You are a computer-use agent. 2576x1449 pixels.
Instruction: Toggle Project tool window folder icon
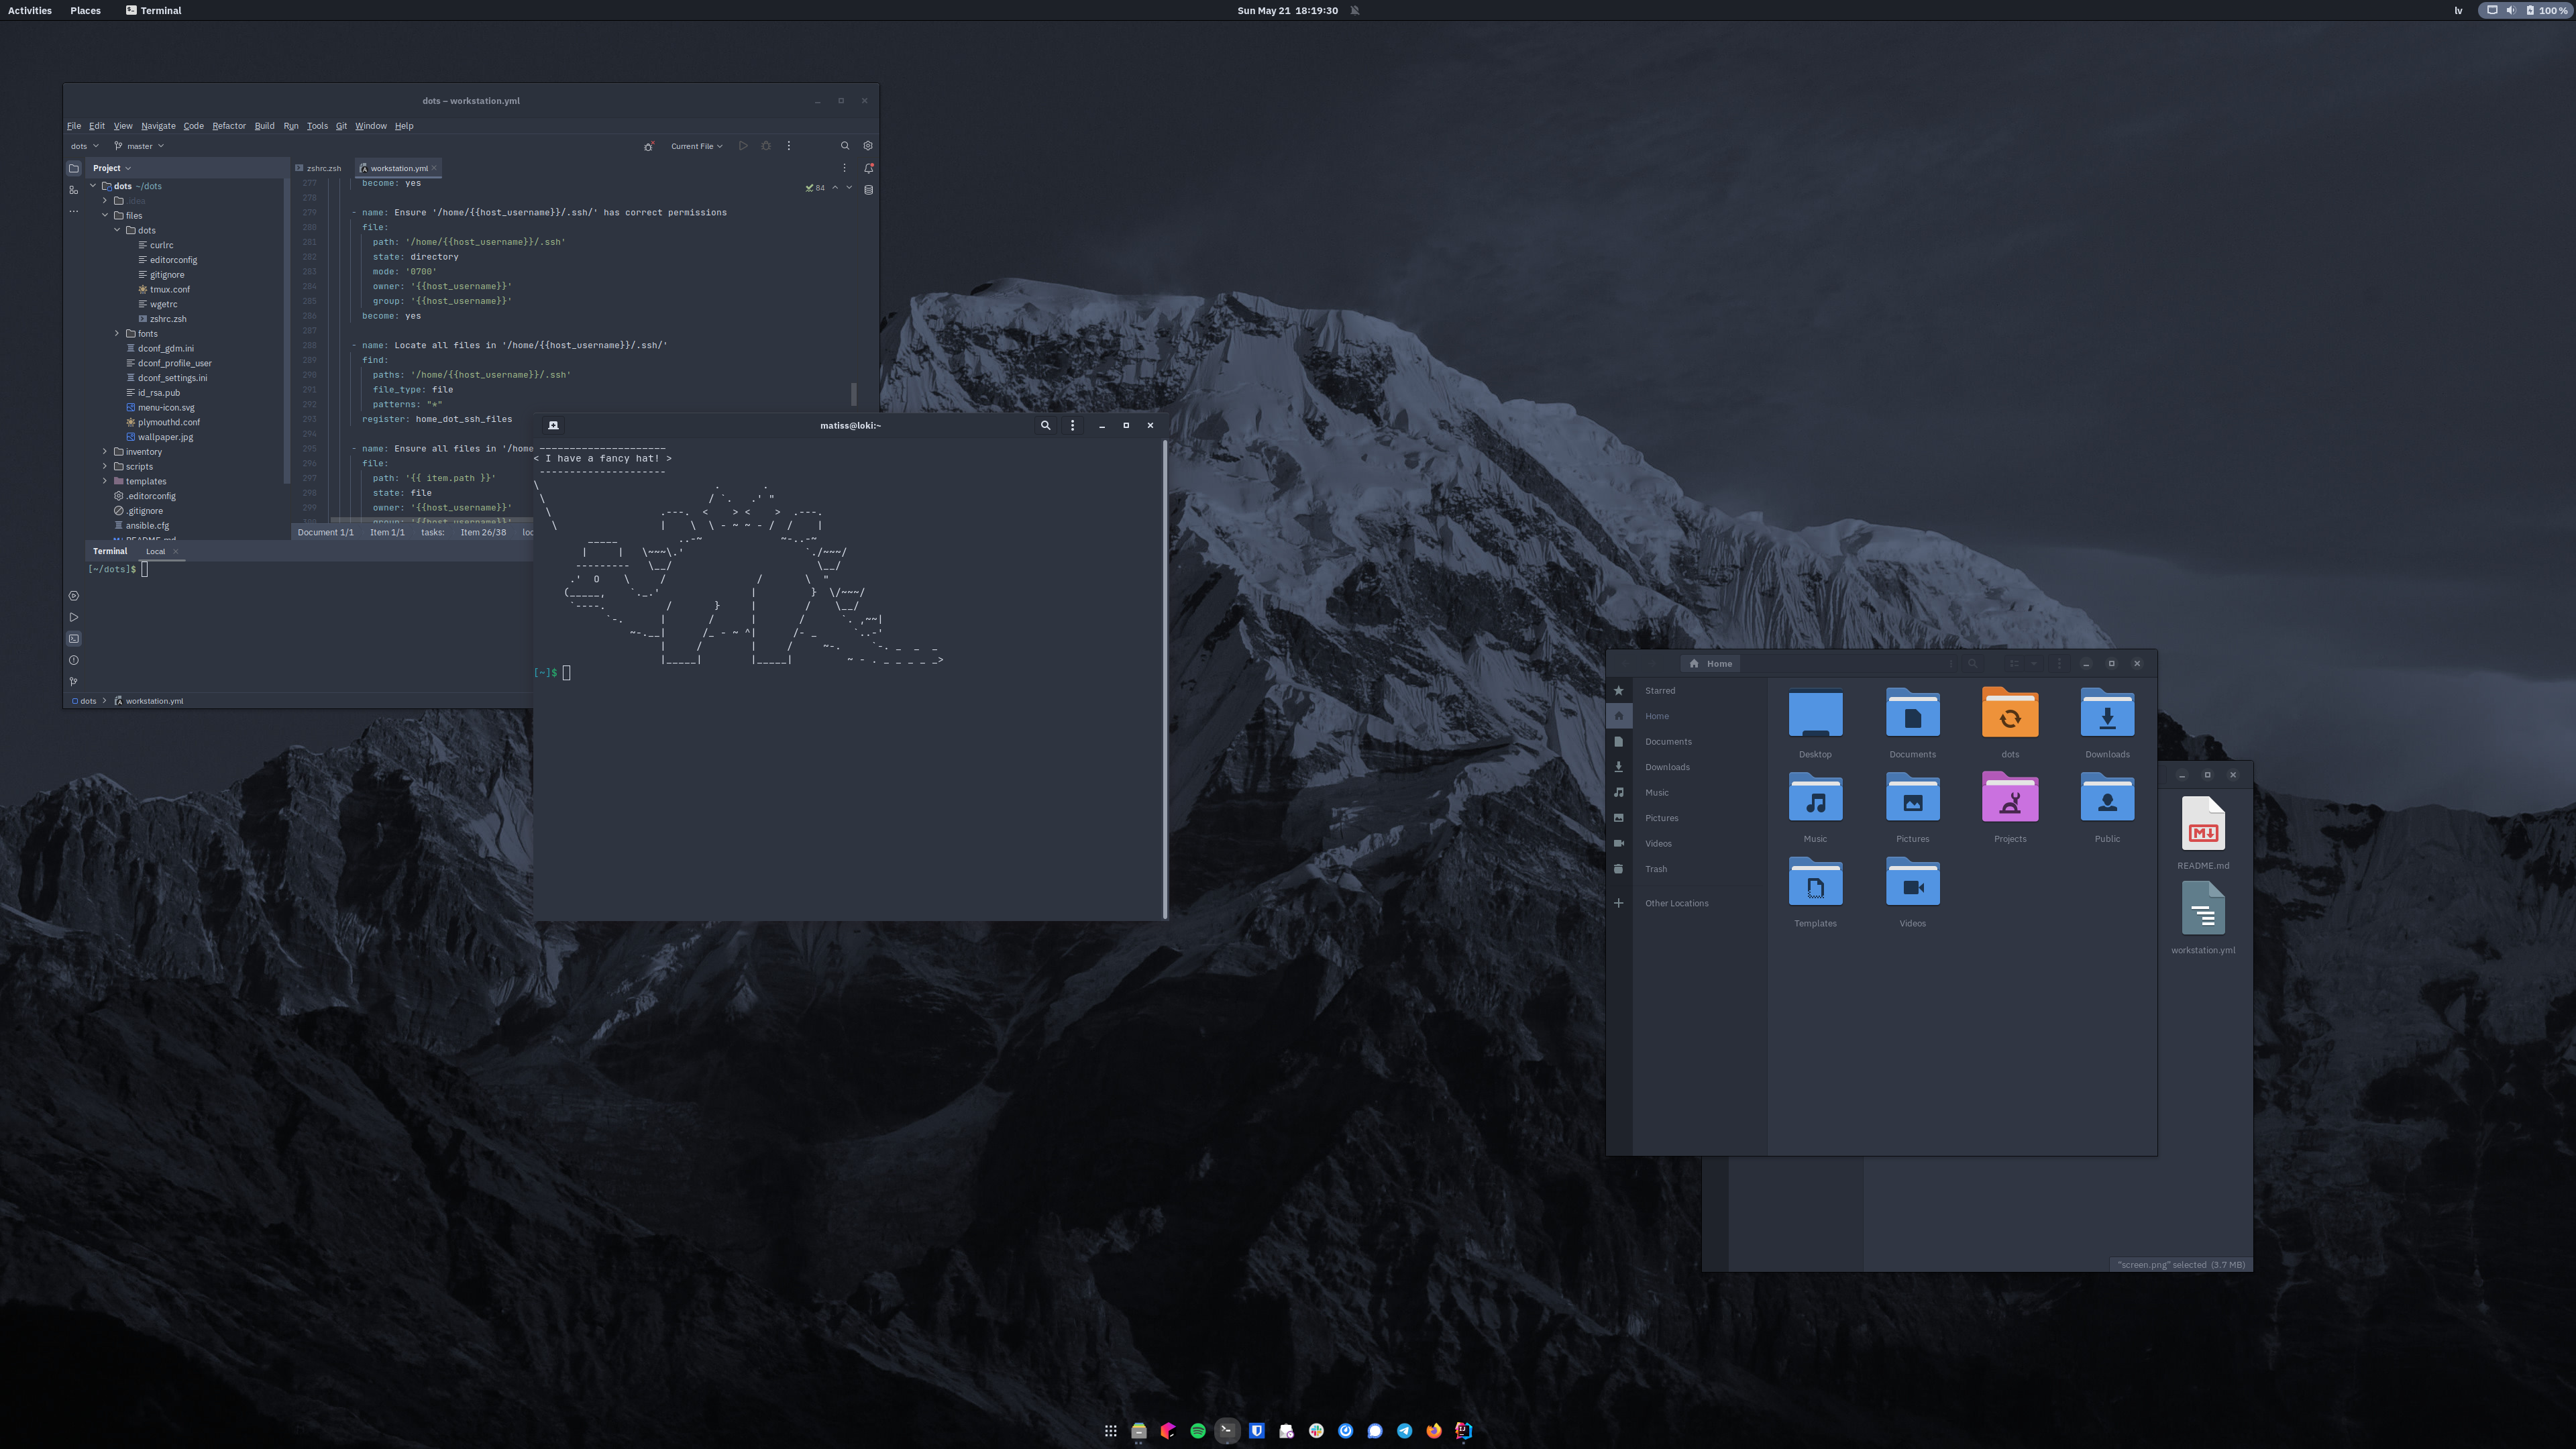click(73, 168)
